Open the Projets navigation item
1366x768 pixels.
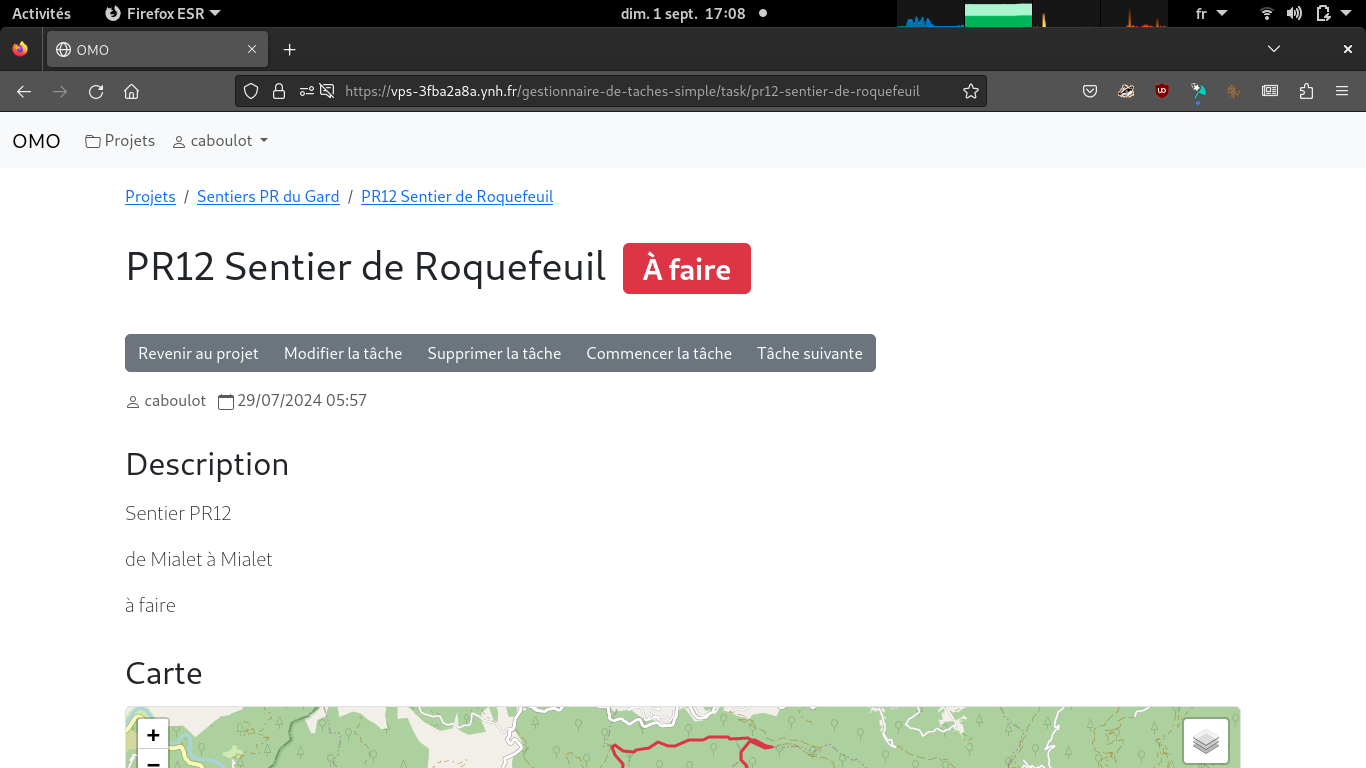(x=120, y=141)
